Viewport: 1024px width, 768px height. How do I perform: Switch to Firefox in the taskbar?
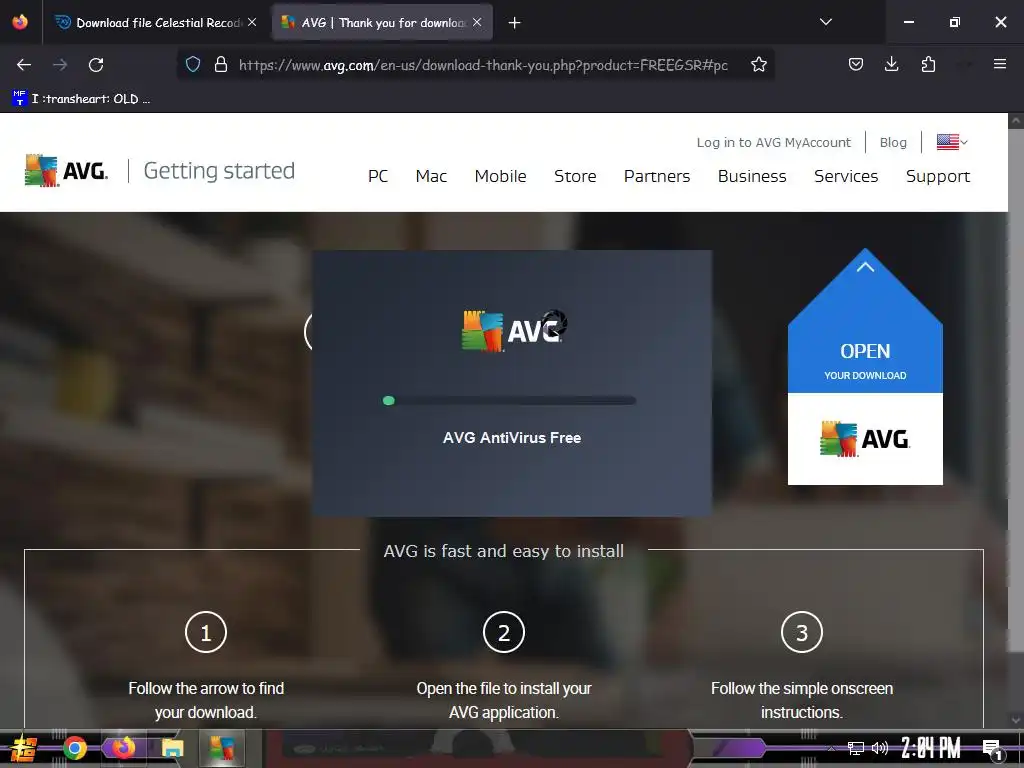123,747
